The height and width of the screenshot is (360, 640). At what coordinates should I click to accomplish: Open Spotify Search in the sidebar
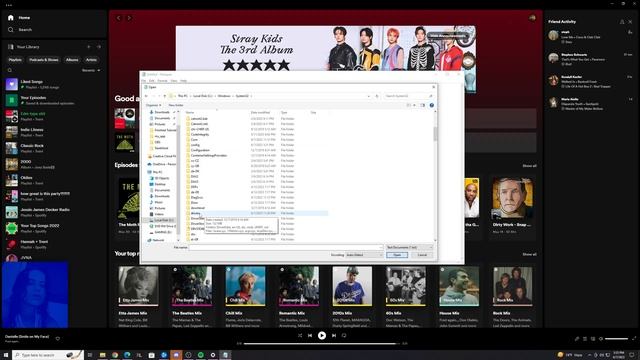(x=20, y=30)
